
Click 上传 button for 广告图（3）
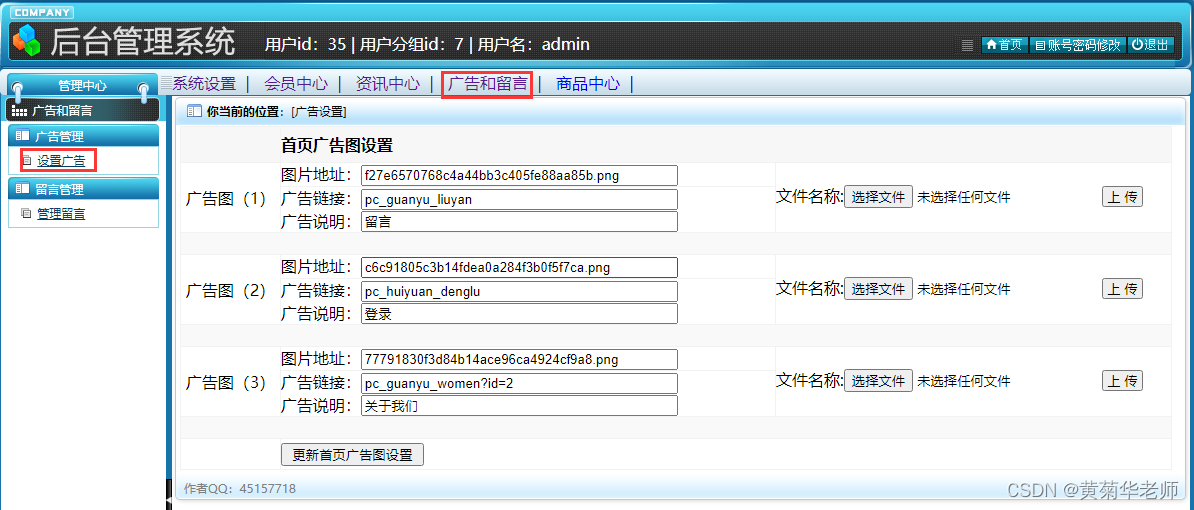1122,381
